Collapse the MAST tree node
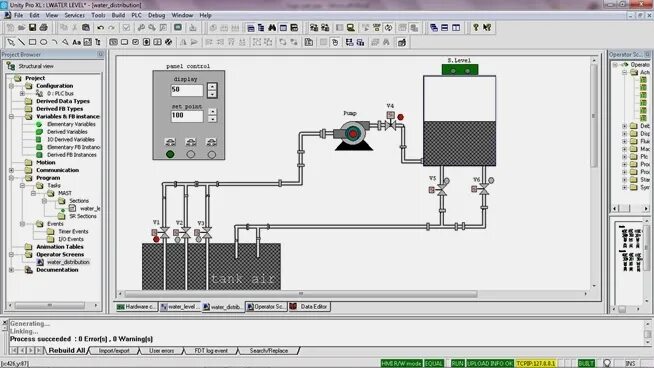The width and height of the screenshot is (654, 368). pos(33,193)
